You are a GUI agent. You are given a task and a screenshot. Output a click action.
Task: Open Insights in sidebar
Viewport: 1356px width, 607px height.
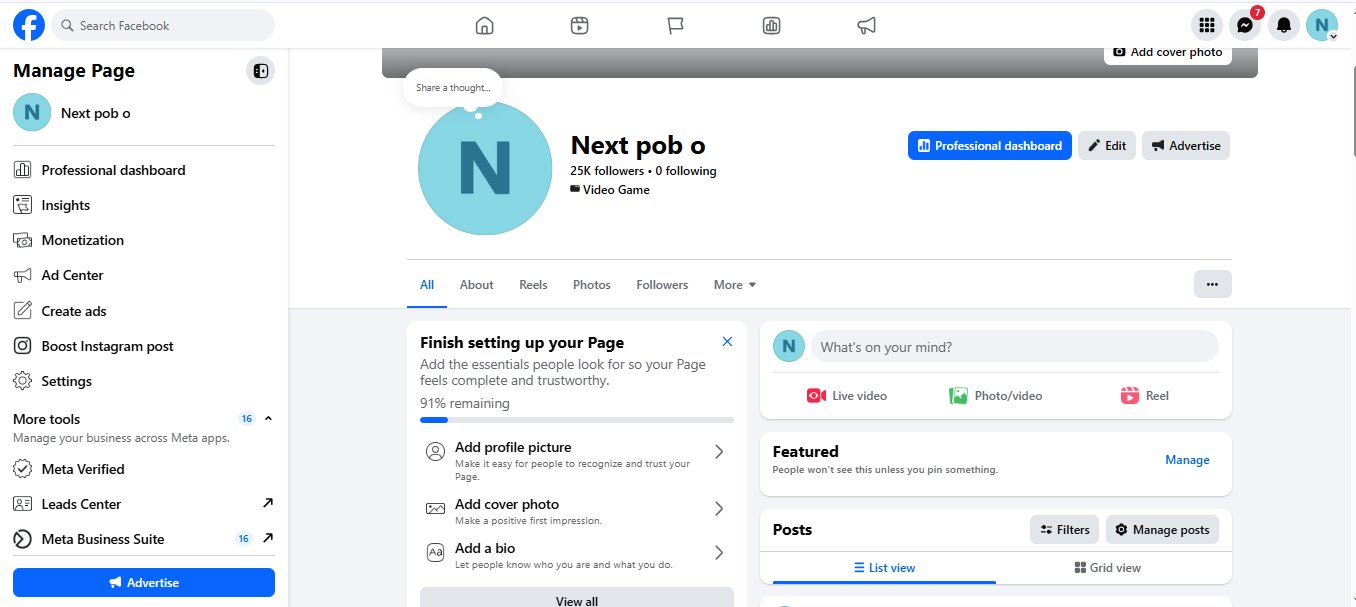[143, 205]
